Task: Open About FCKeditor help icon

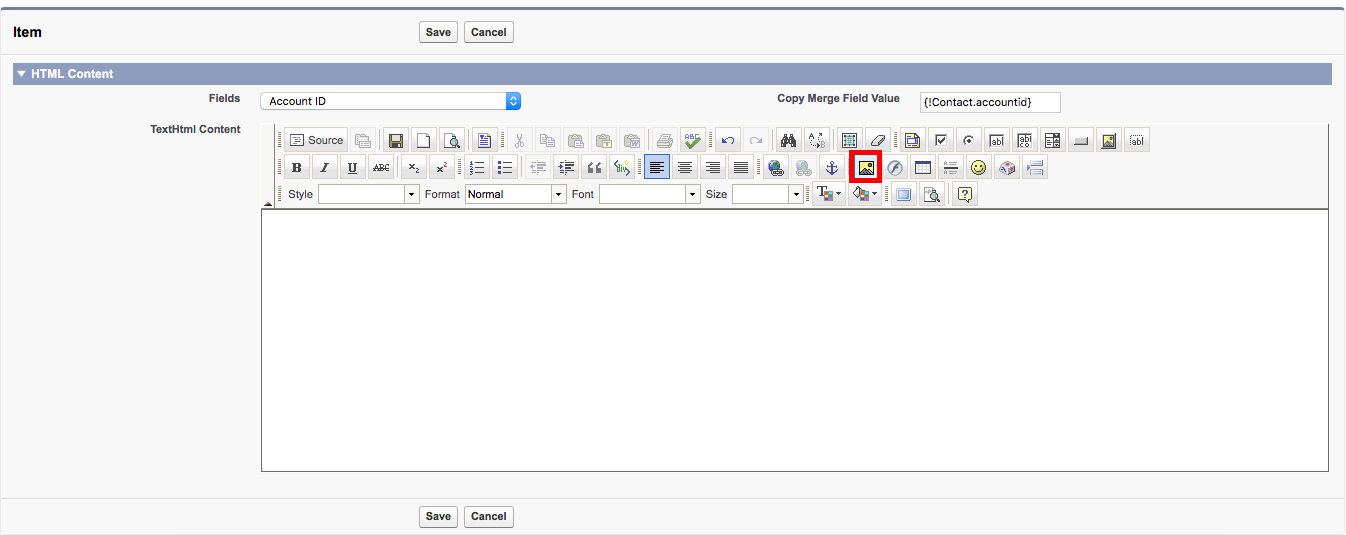Action: (x=965, y=194)
